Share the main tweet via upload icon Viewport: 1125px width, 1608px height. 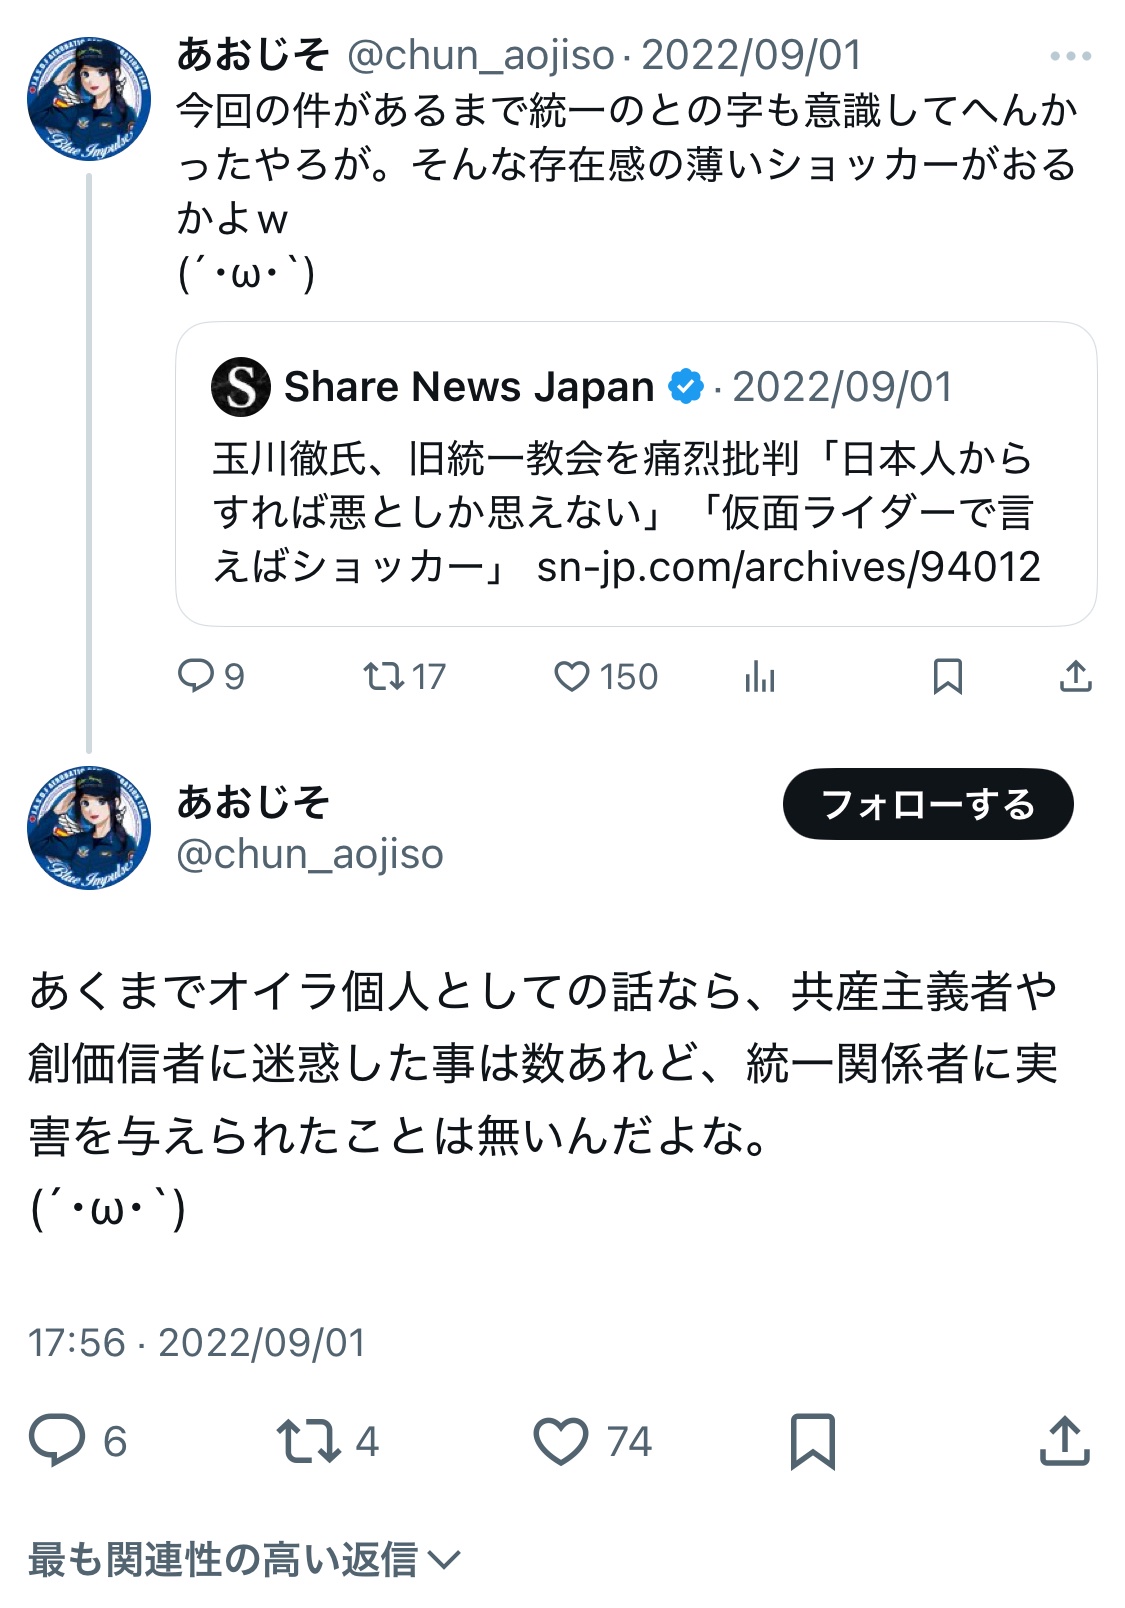[x=1064, y=1440]
